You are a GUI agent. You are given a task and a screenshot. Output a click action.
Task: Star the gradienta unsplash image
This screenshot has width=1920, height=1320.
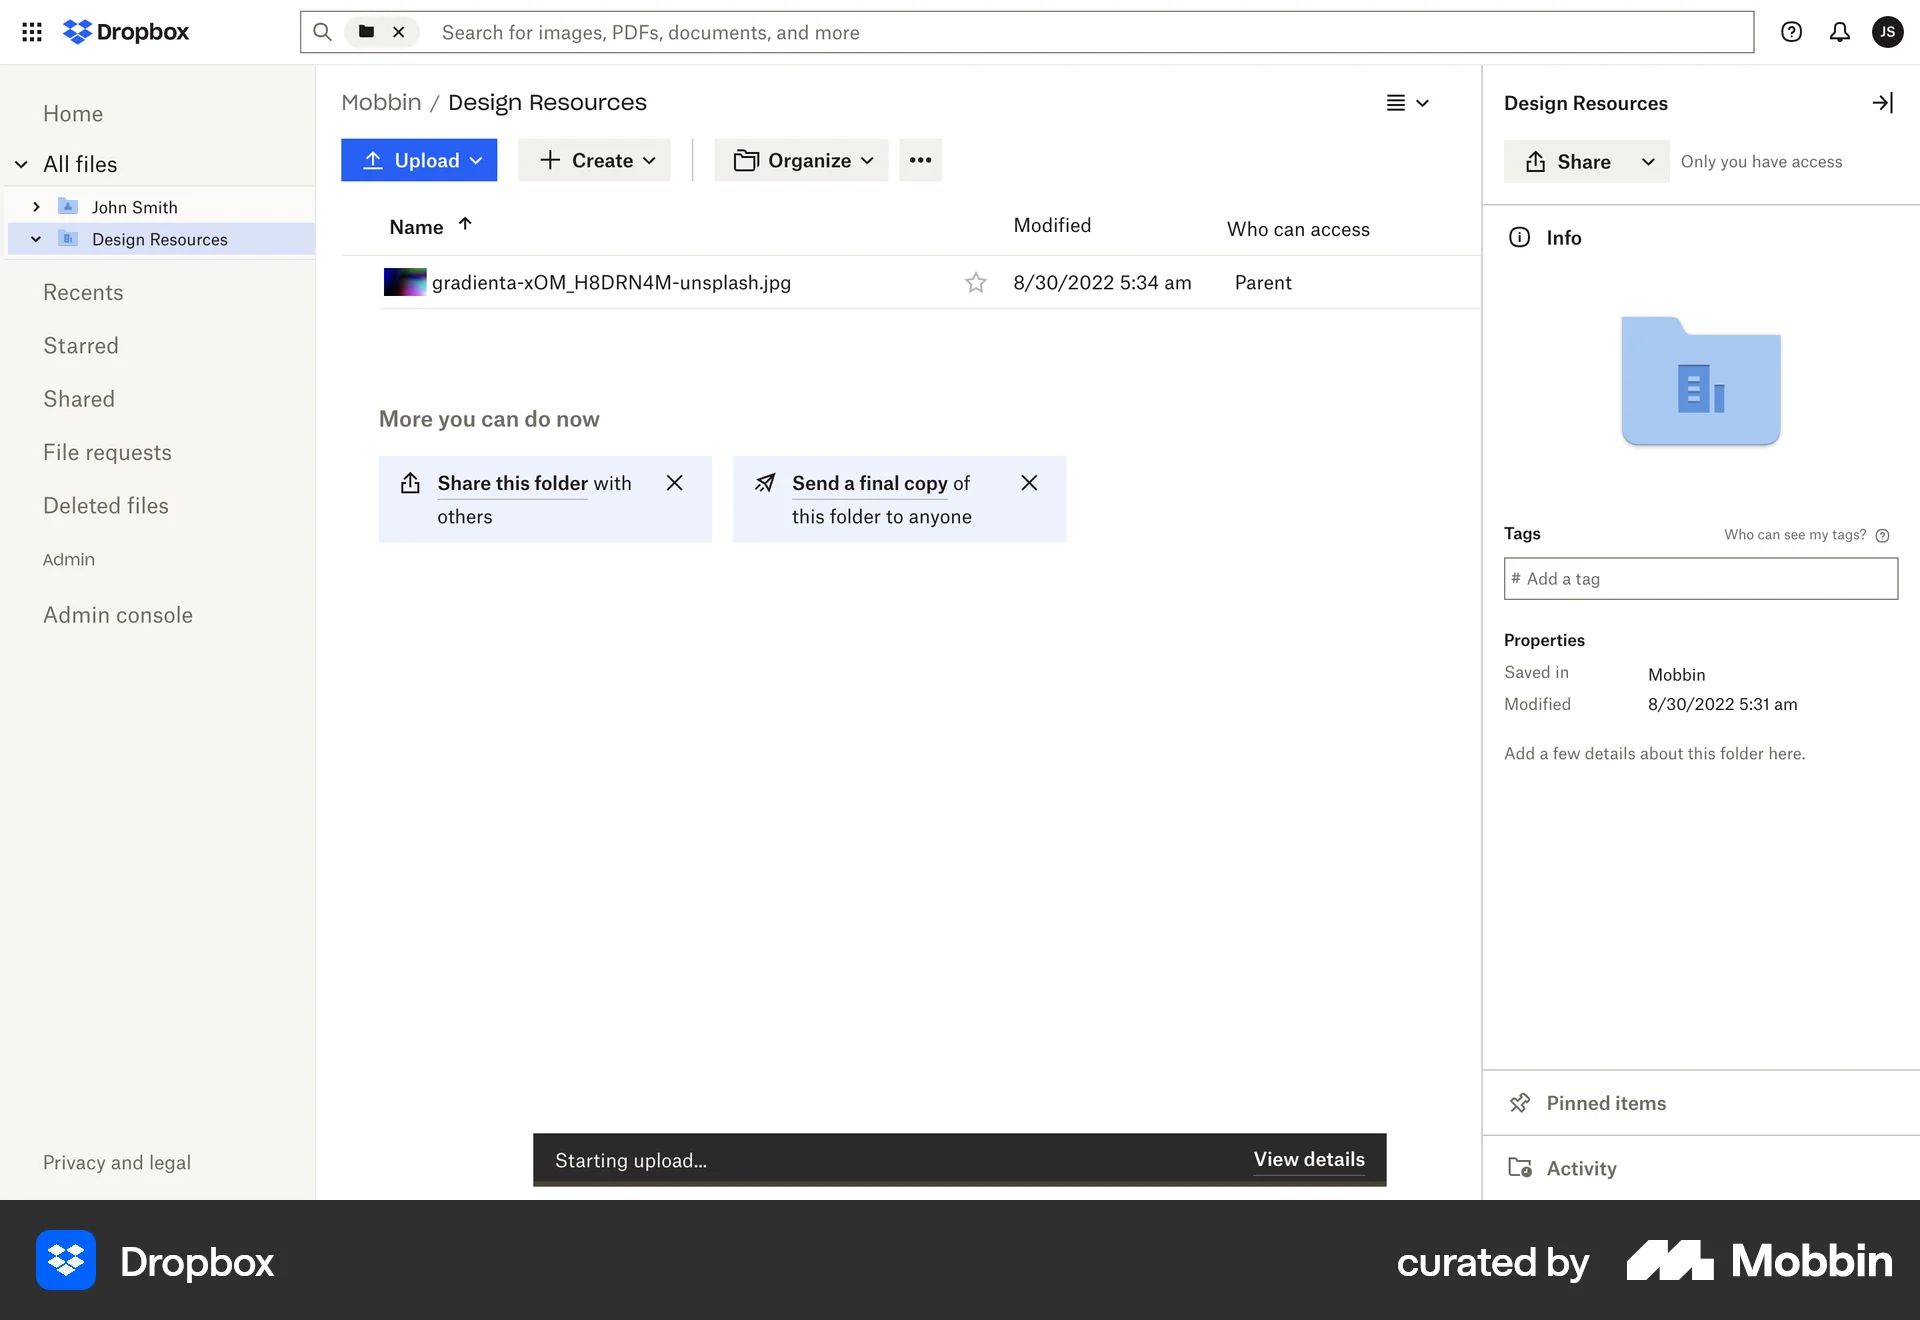(x=975, y=283)
